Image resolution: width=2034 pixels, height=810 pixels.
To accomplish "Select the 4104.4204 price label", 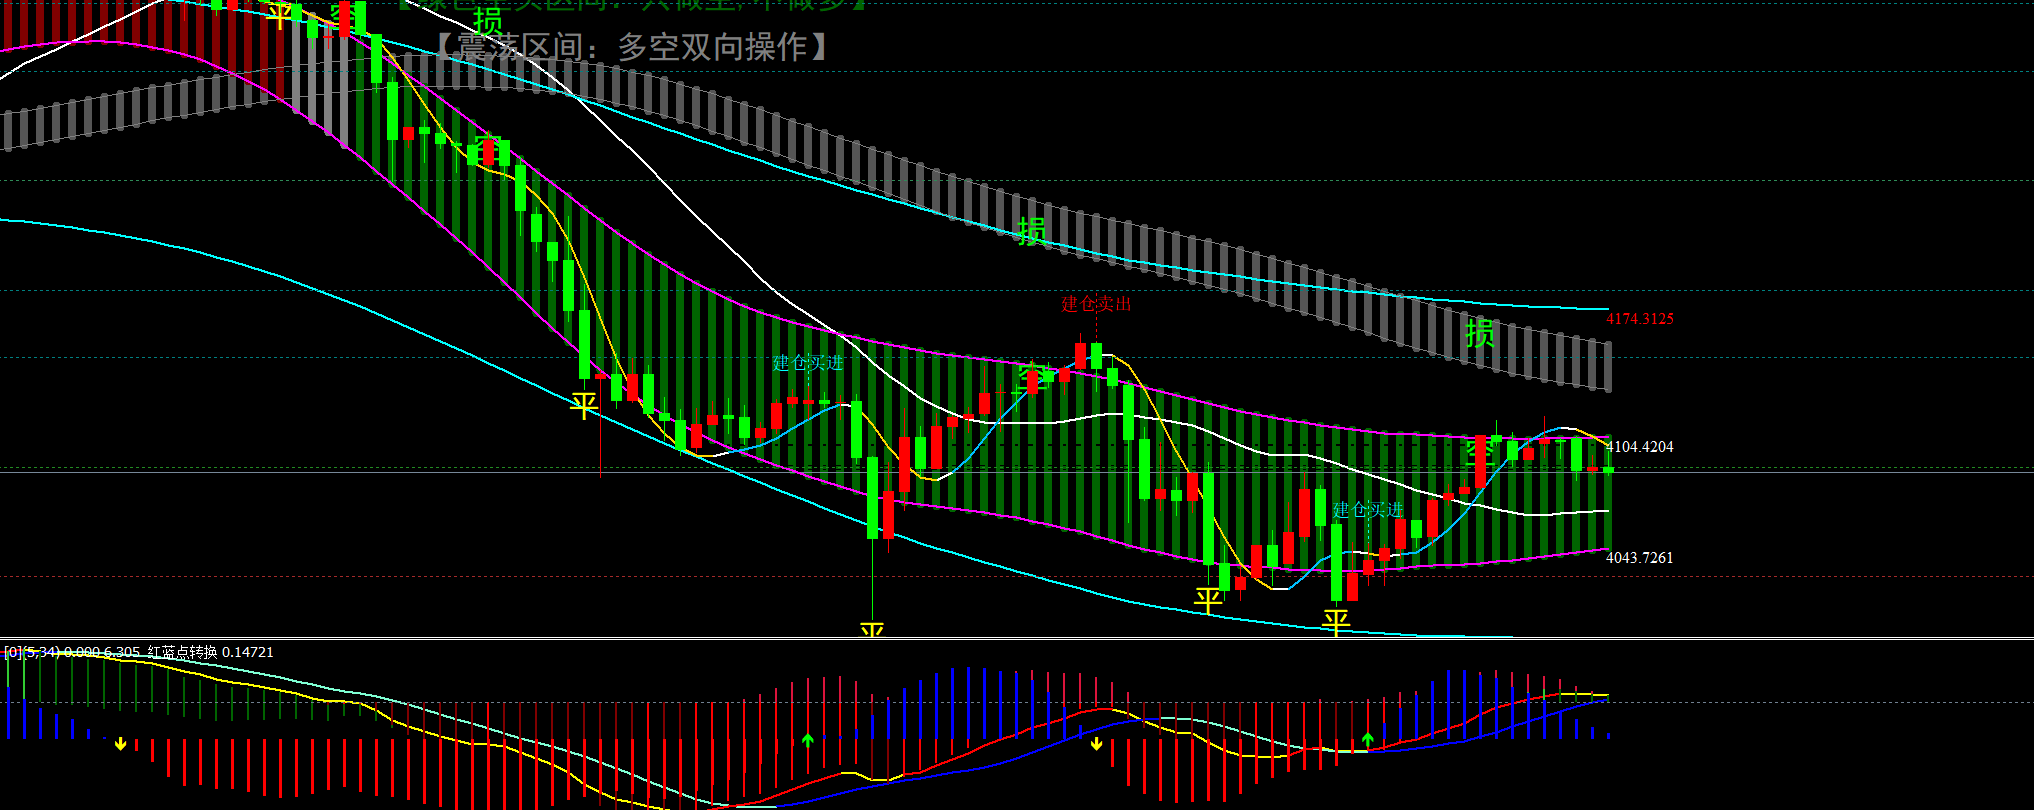I will click(1640, 447).
